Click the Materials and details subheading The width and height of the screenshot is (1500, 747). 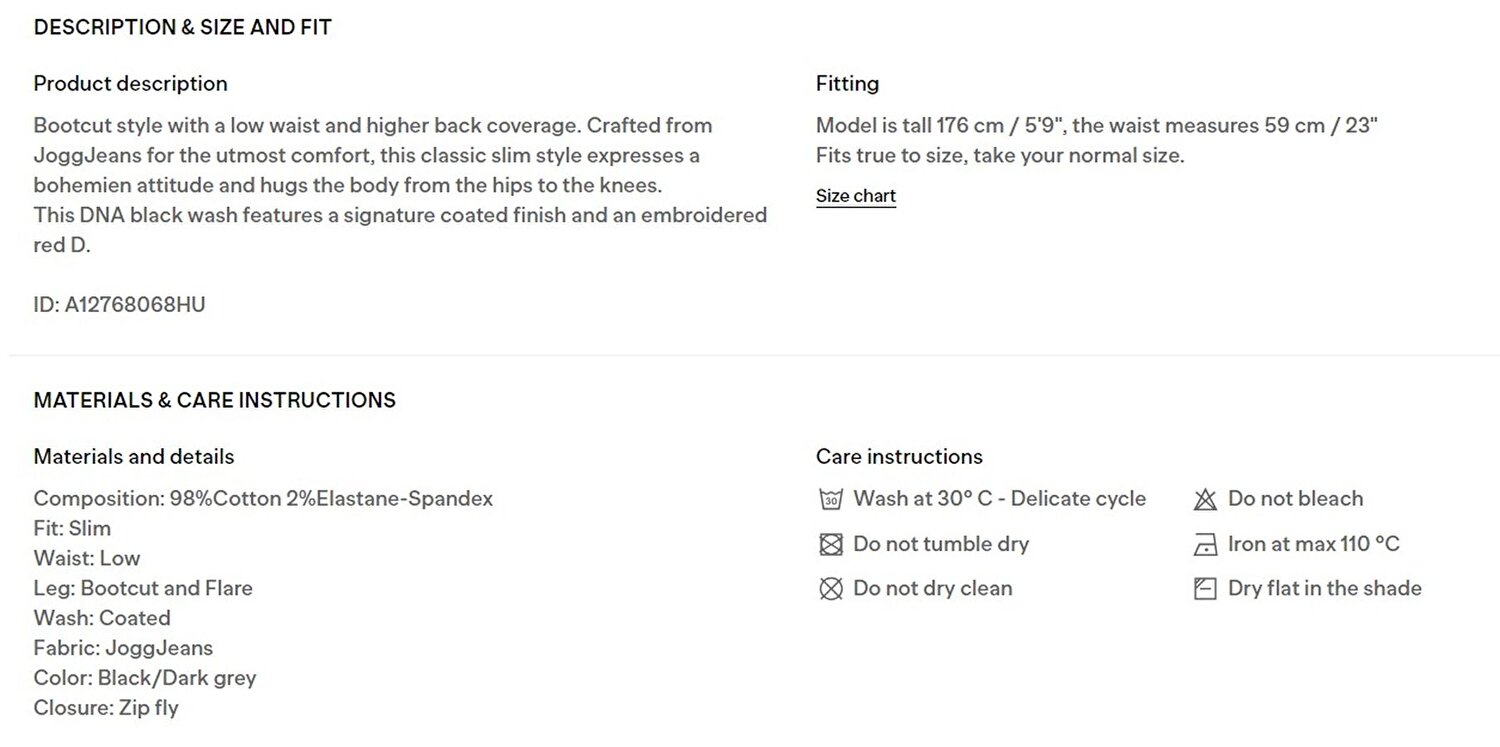(134, 457)
